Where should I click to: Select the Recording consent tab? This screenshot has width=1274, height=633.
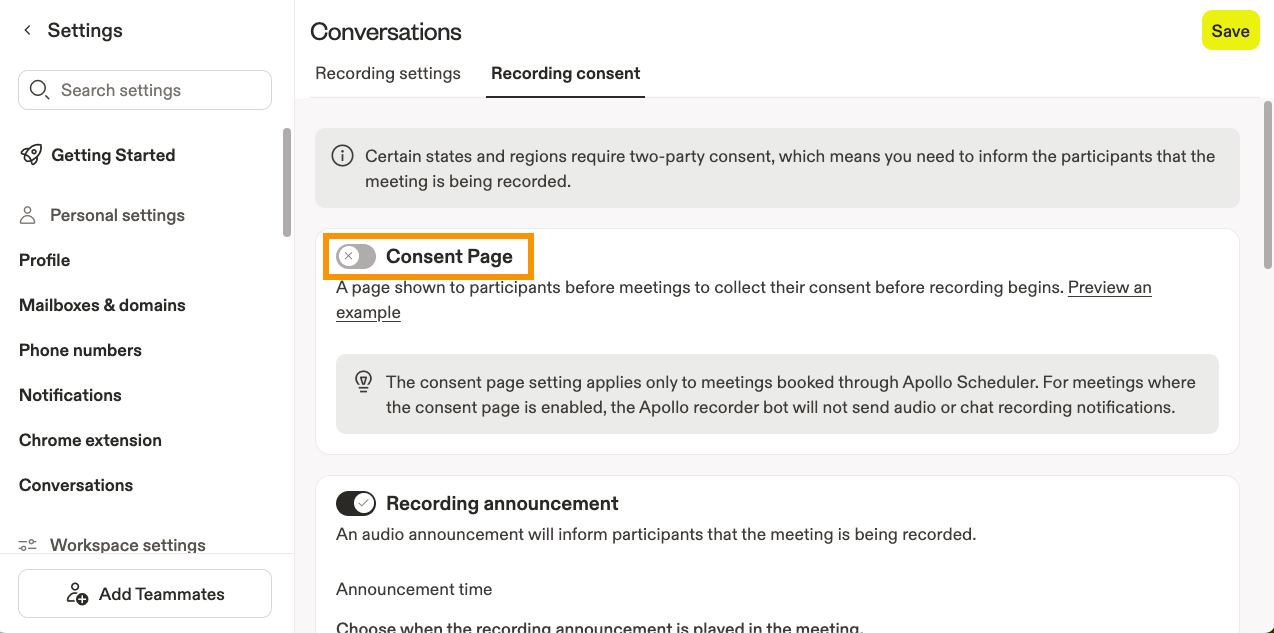pos(565,73)
